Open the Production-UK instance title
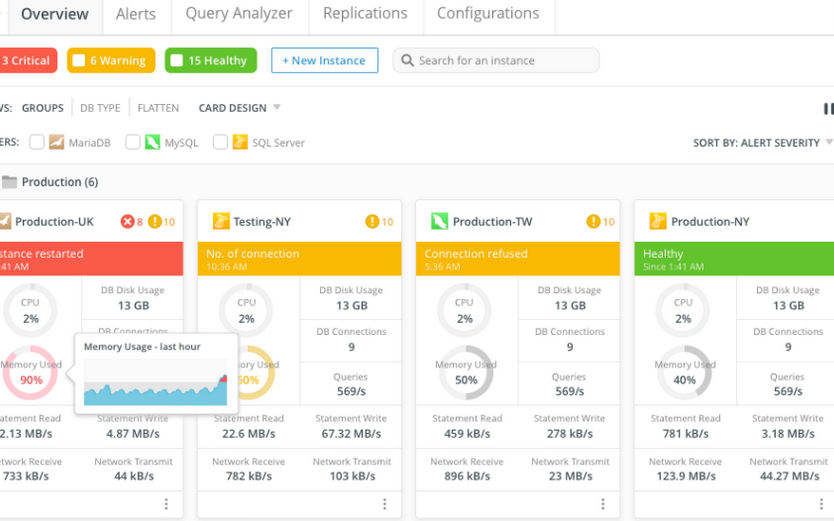This screenshot has width=834, height=521. 54,222
